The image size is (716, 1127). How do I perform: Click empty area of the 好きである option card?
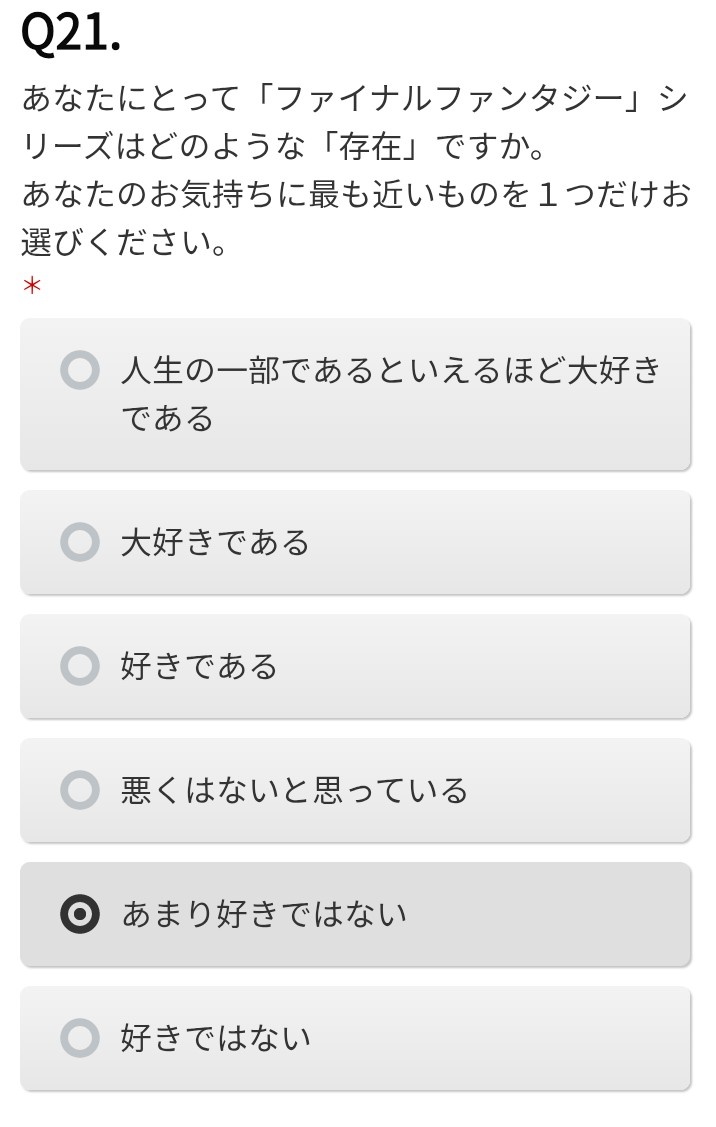[489, 666]
